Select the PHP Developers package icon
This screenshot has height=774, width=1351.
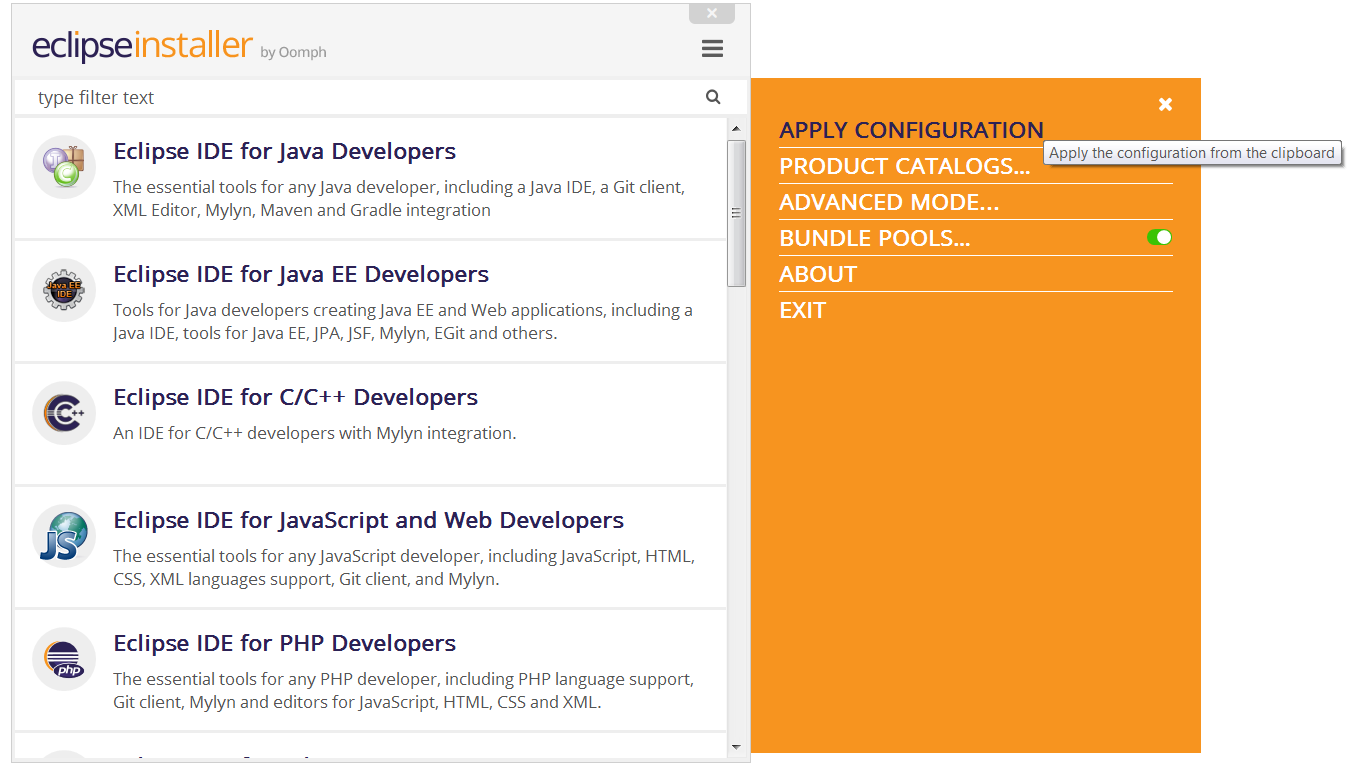(x=63, y=658)
